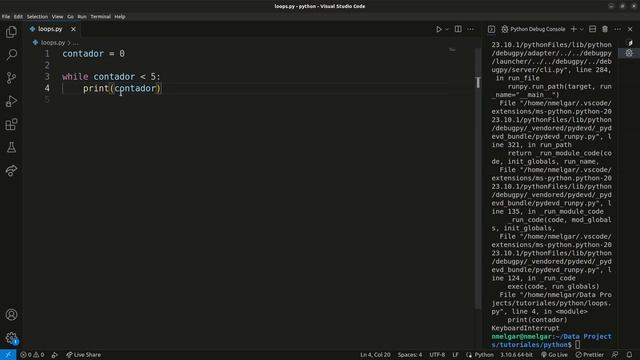
Task: Open the Explorer view in activity bar
Action: pyautogui.click(x=11, y=32)
